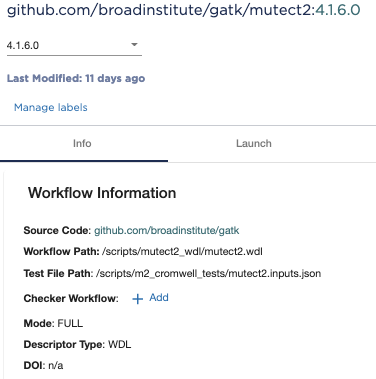The height and width of the screenshot is (379, 376).
Task: Click the dropdown arrow next to 4.1.6.0
Action: (x=134, y=44)
